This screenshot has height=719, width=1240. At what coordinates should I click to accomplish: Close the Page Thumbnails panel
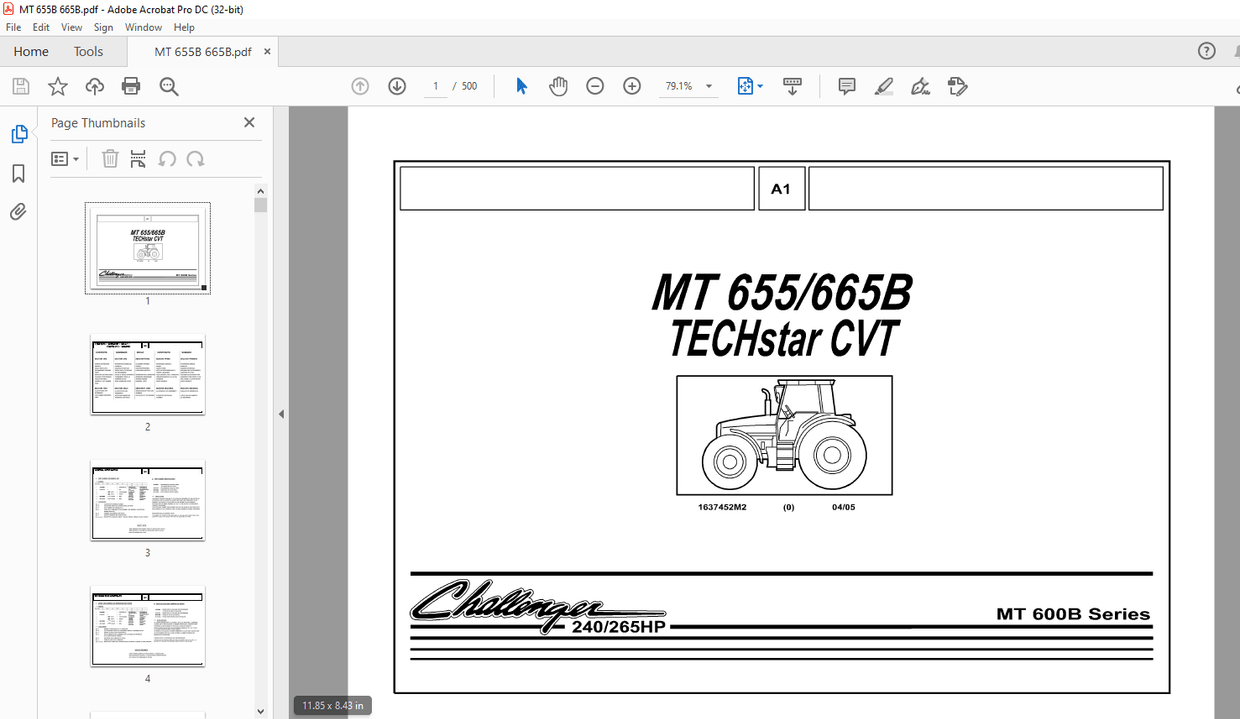tap(249, 122)
